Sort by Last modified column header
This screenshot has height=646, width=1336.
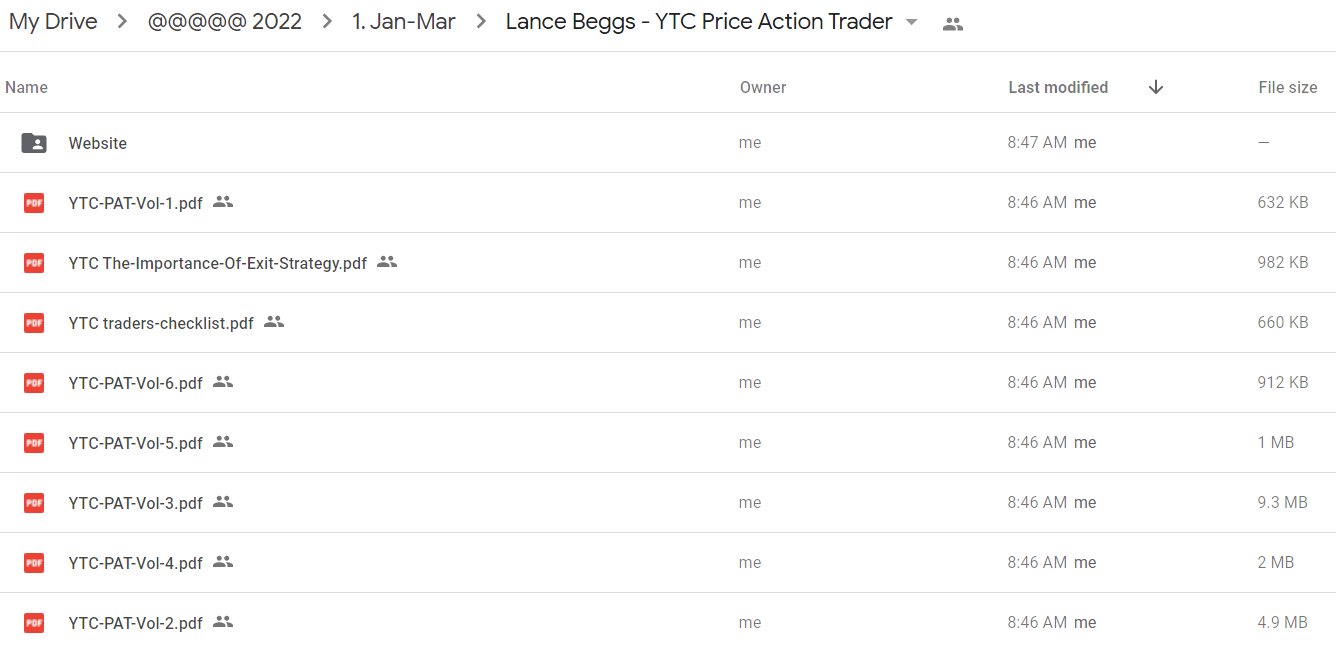pos(1058,87)
